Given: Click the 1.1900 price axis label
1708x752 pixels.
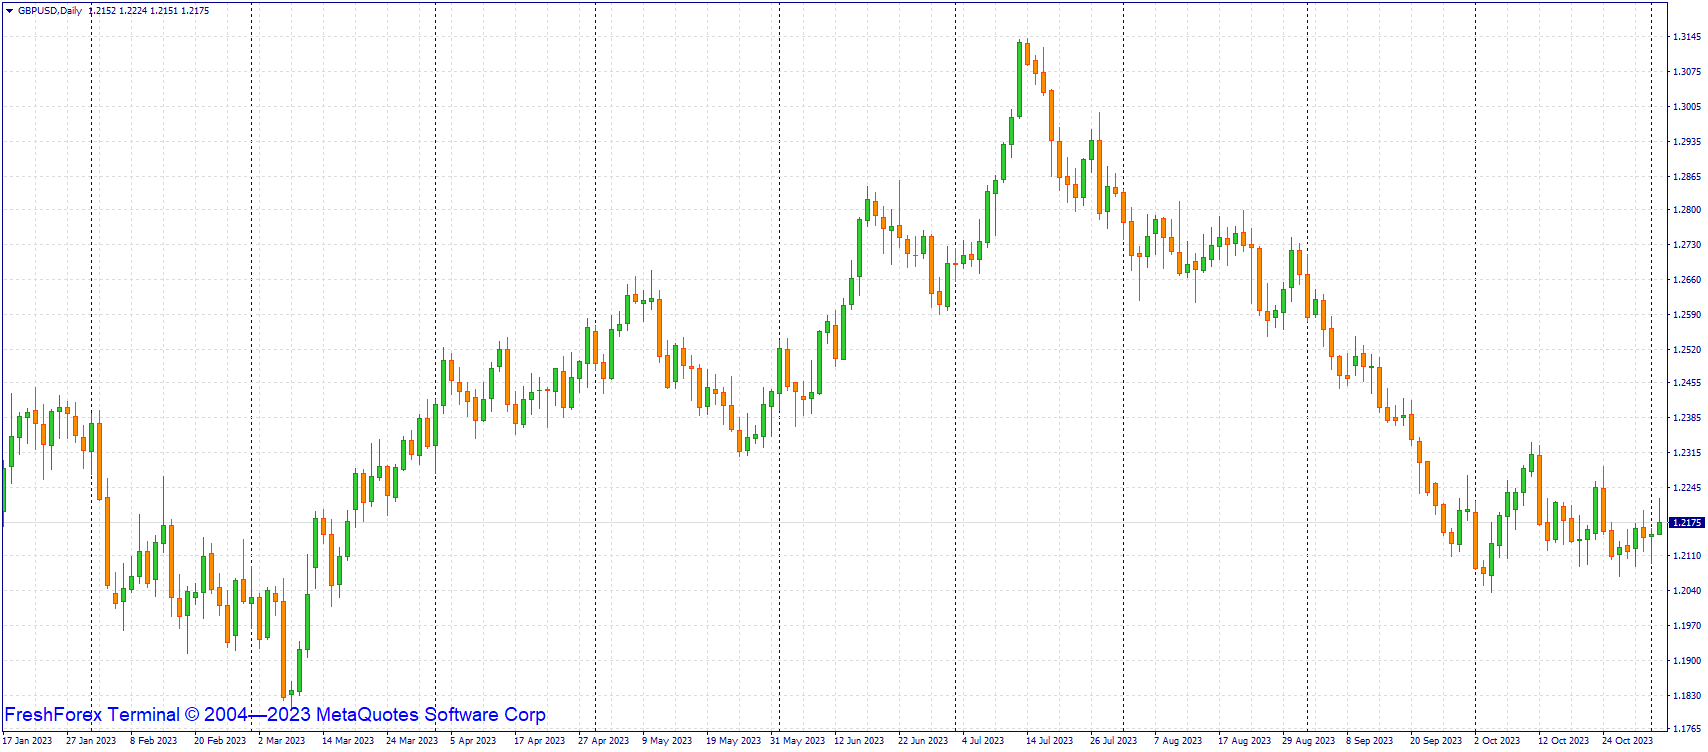Looking at the screenshot, I should pos(1687,661).
